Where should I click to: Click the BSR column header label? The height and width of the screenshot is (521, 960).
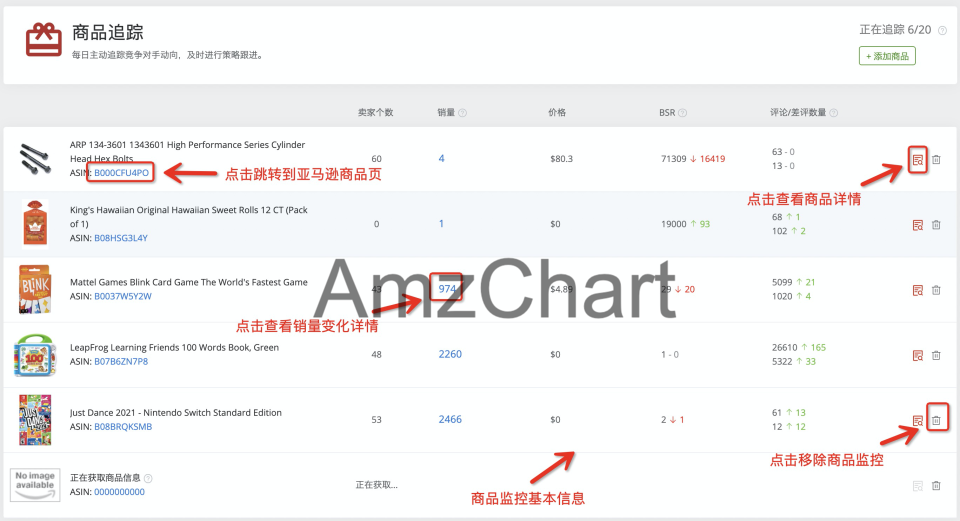click(667, 113)
